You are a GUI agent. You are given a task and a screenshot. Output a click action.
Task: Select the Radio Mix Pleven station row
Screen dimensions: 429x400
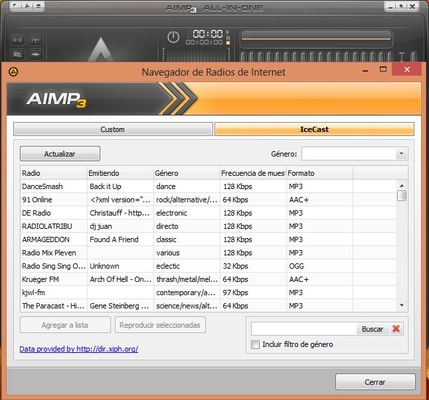tap(208, 253)
